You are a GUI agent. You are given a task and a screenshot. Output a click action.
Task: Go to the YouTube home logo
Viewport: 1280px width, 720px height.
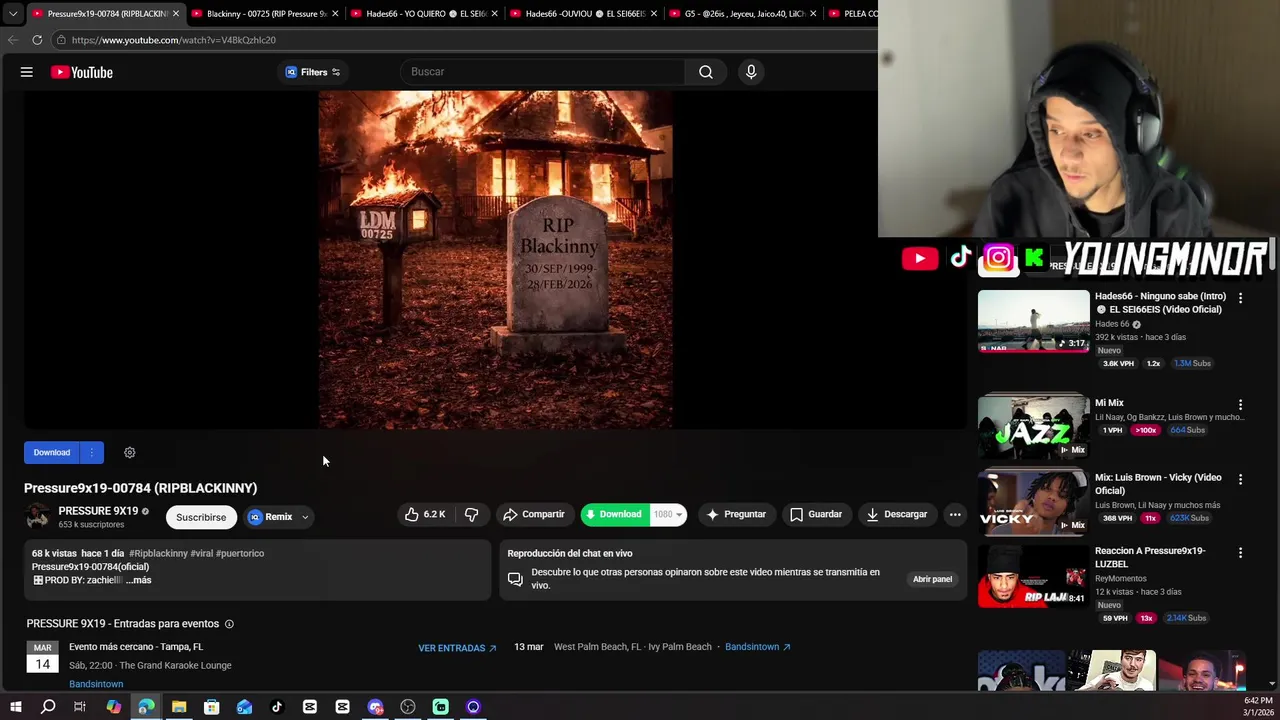82,72
